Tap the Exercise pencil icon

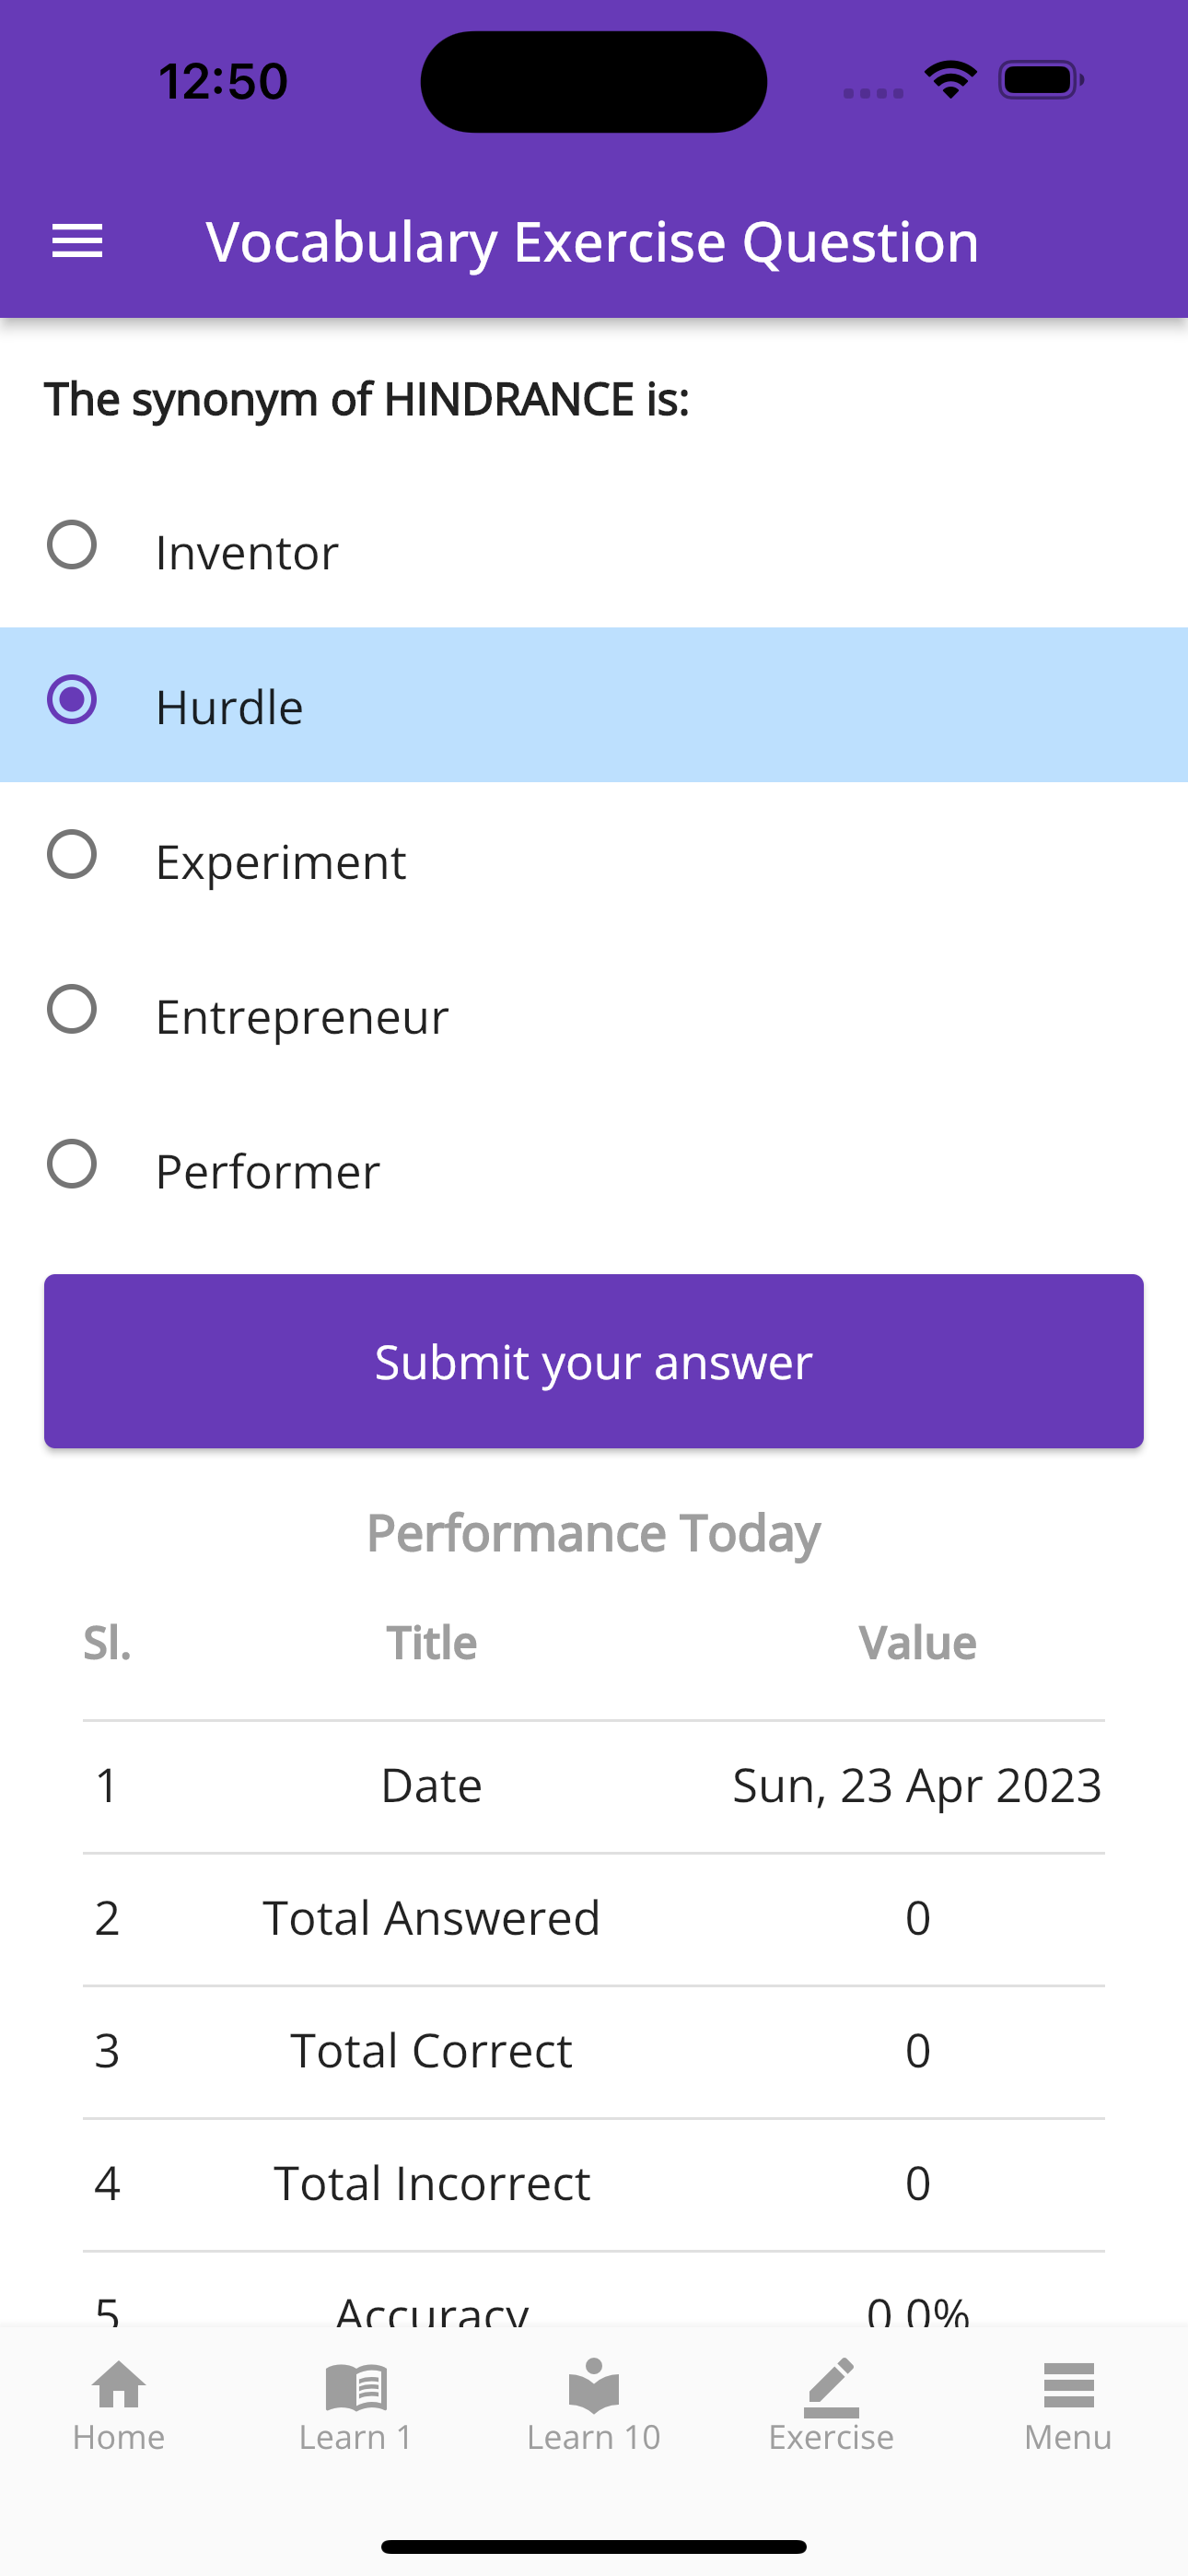pos(831,2386)
